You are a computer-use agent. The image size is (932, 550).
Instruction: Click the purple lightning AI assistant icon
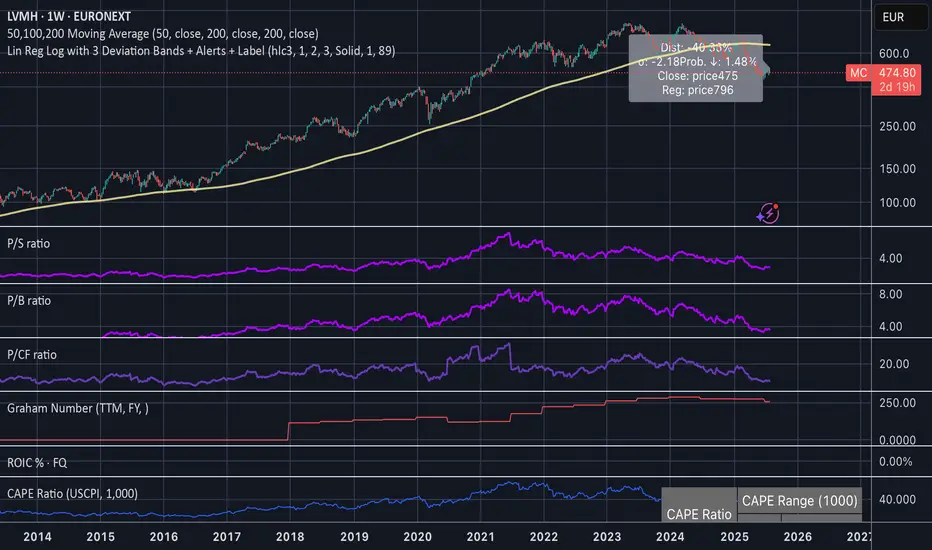pyautogui.click(x=768, y=213)
